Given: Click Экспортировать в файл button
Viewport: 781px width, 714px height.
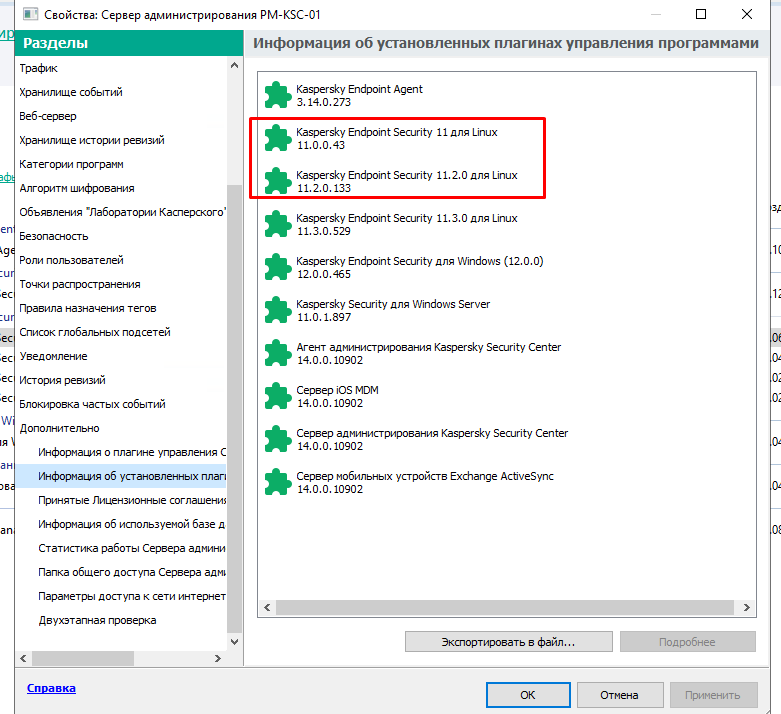Looking at the screenshot, I should (x=509, y=642).
